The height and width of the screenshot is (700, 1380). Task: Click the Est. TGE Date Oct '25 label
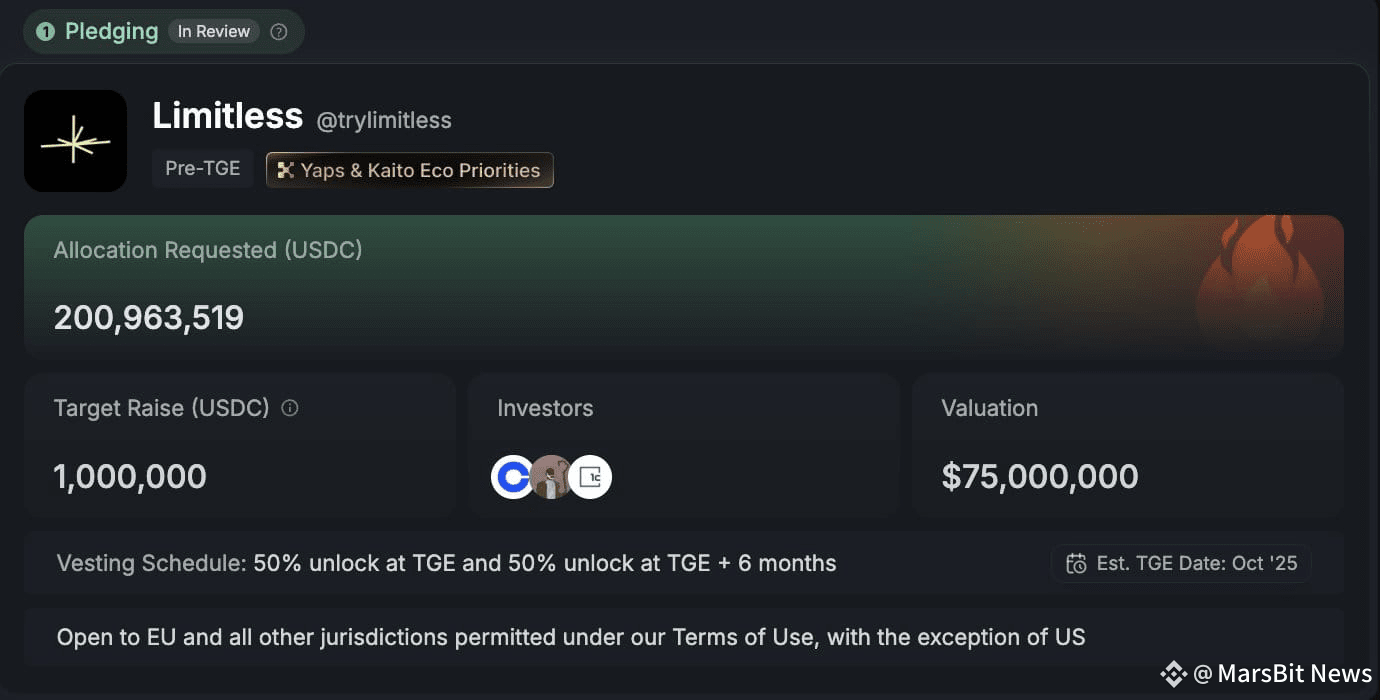tap(1196, 564)
